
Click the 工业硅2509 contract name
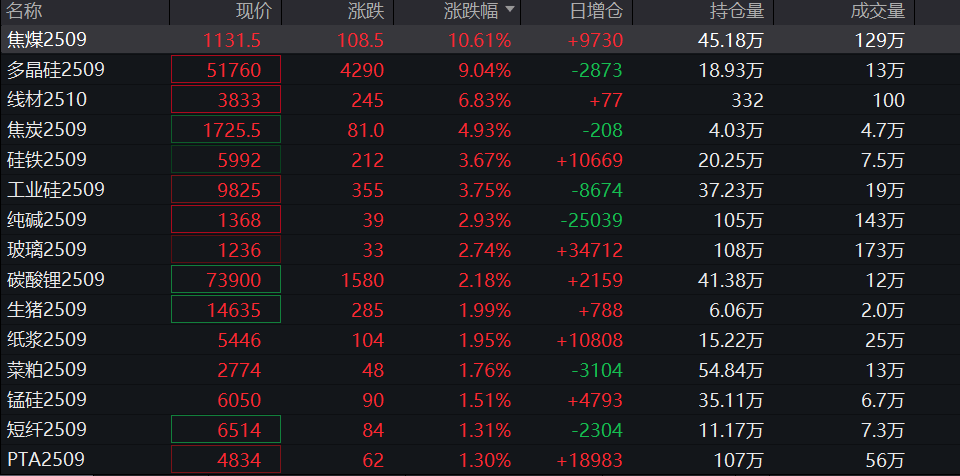click(x=55, y=190)
